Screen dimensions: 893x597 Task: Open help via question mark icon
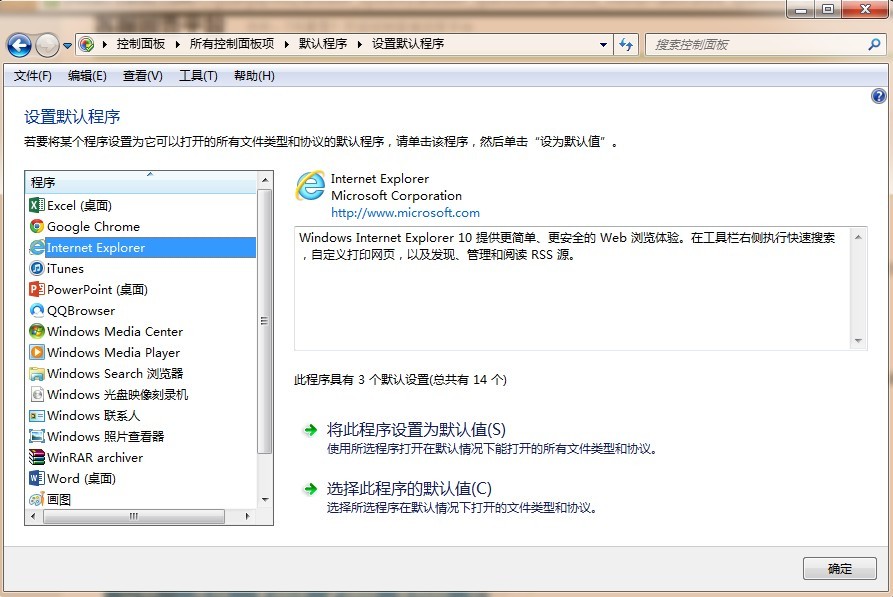point(878,96)
